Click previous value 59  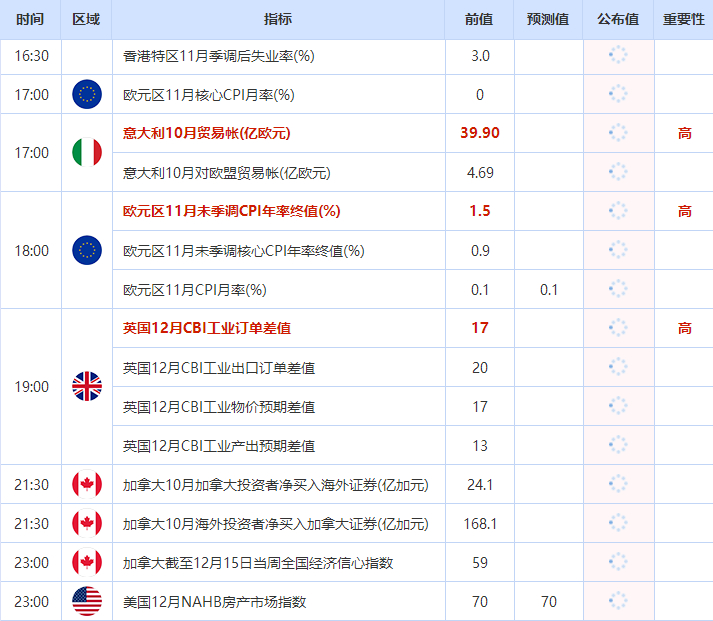point(480,563)
